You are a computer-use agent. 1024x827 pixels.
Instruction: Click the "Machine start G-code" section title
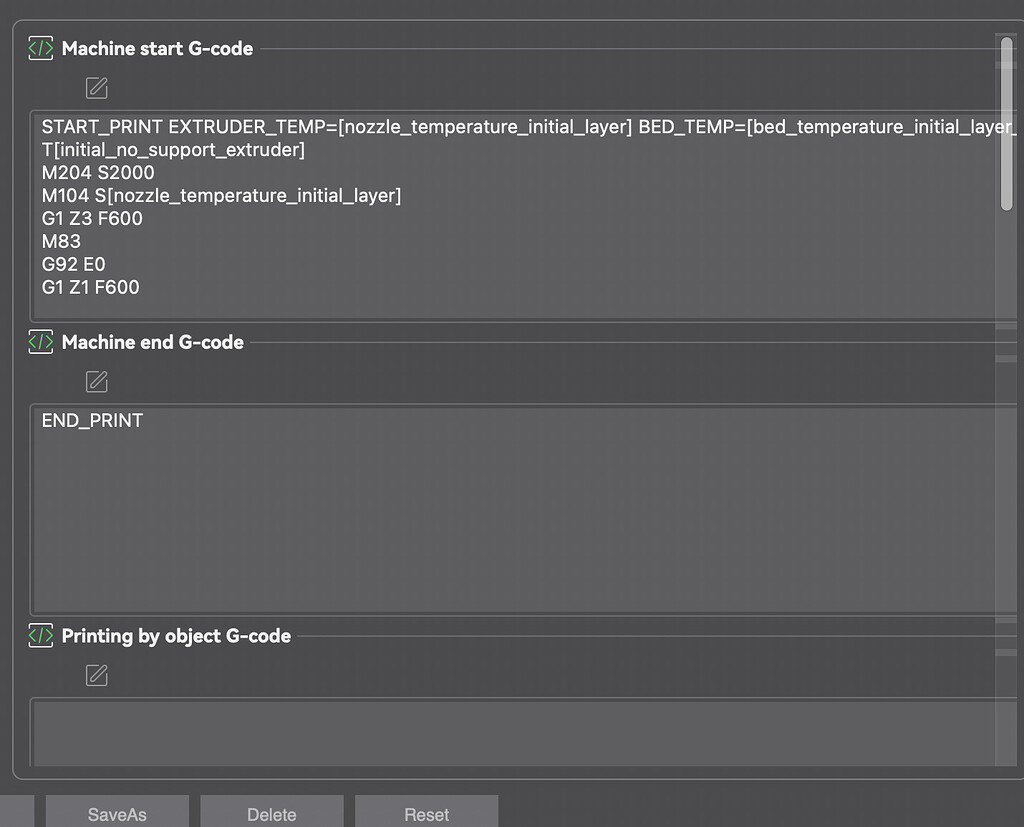[157, 48]
